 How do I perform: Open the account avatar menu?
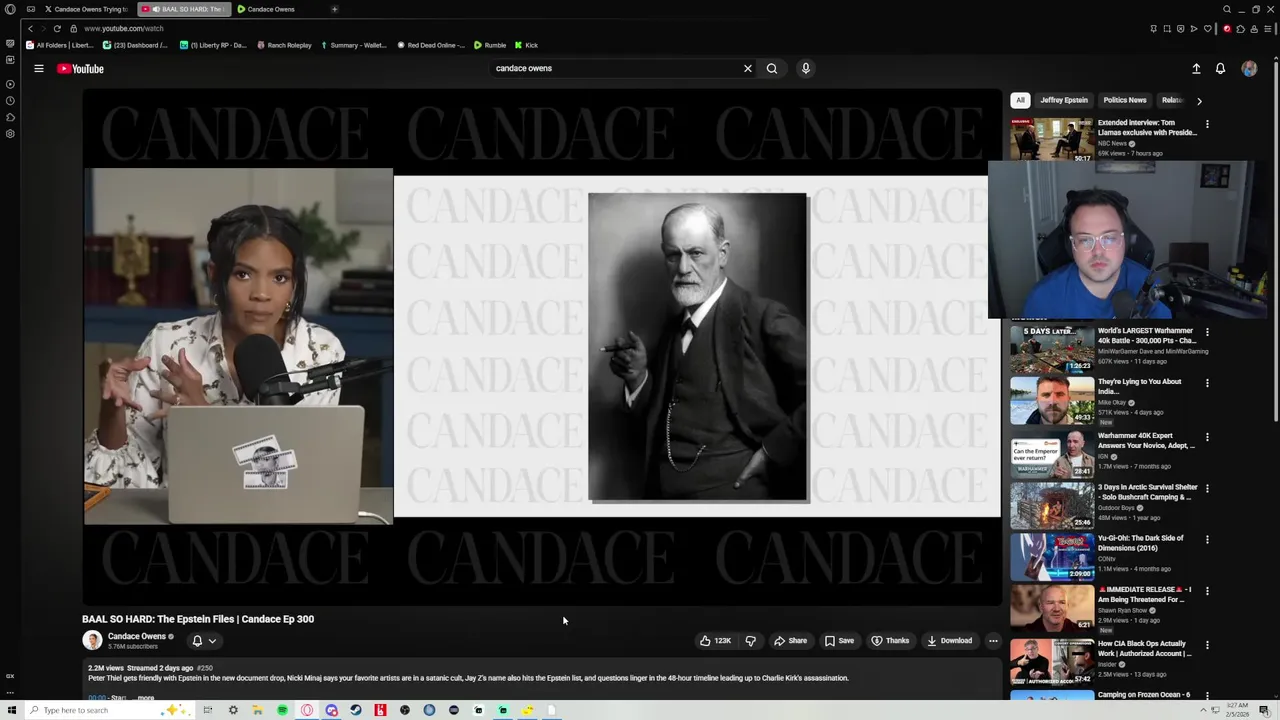[x=1249, y=68]
